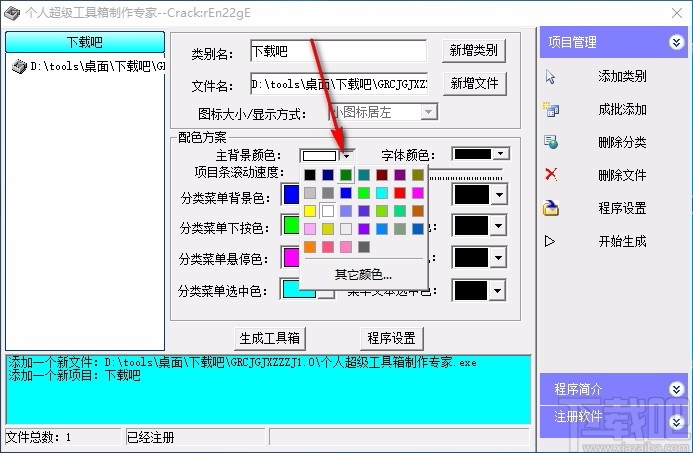Click the 新增类别 button
Viewport: 693px width, 453px height.
473,50
